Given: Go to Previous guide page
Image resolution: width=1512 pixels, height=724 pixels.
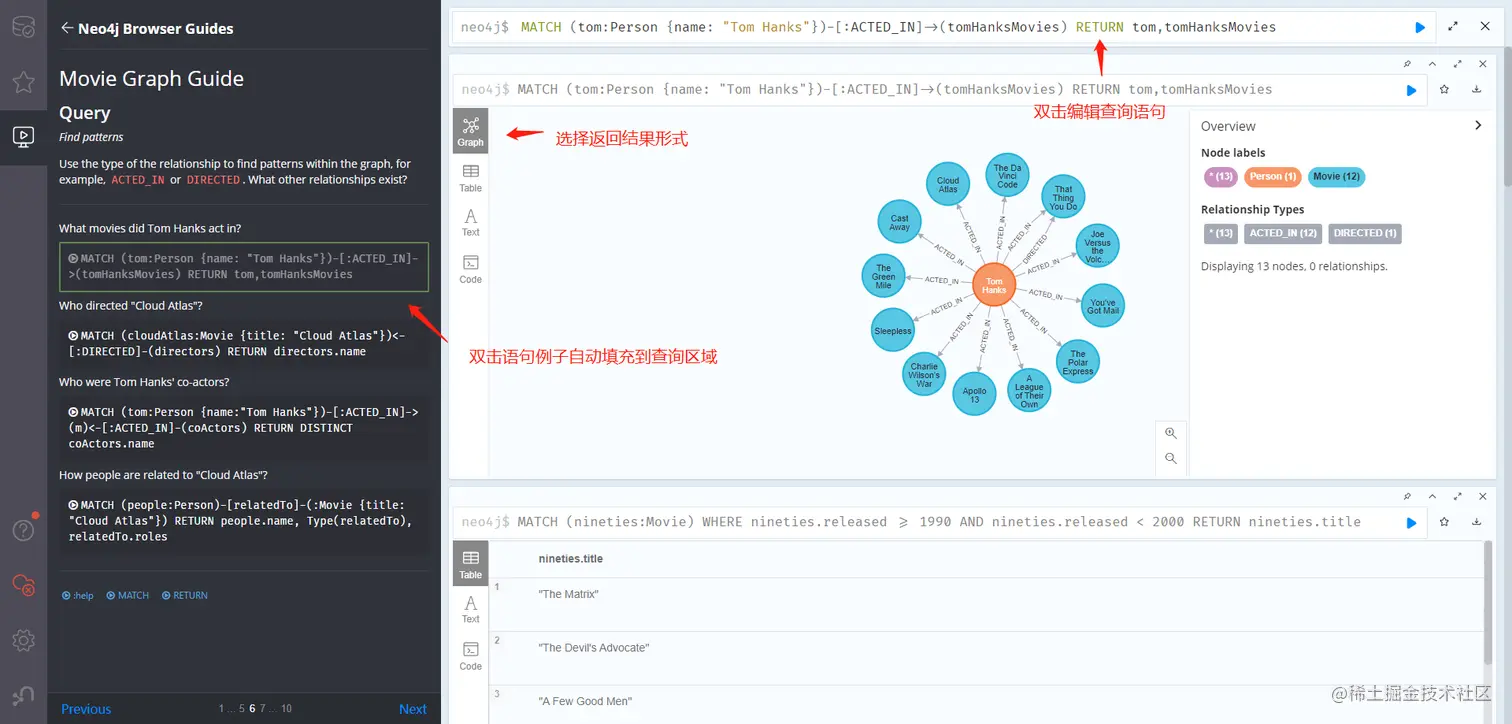Looking at the screenshot, I should 86,709.
